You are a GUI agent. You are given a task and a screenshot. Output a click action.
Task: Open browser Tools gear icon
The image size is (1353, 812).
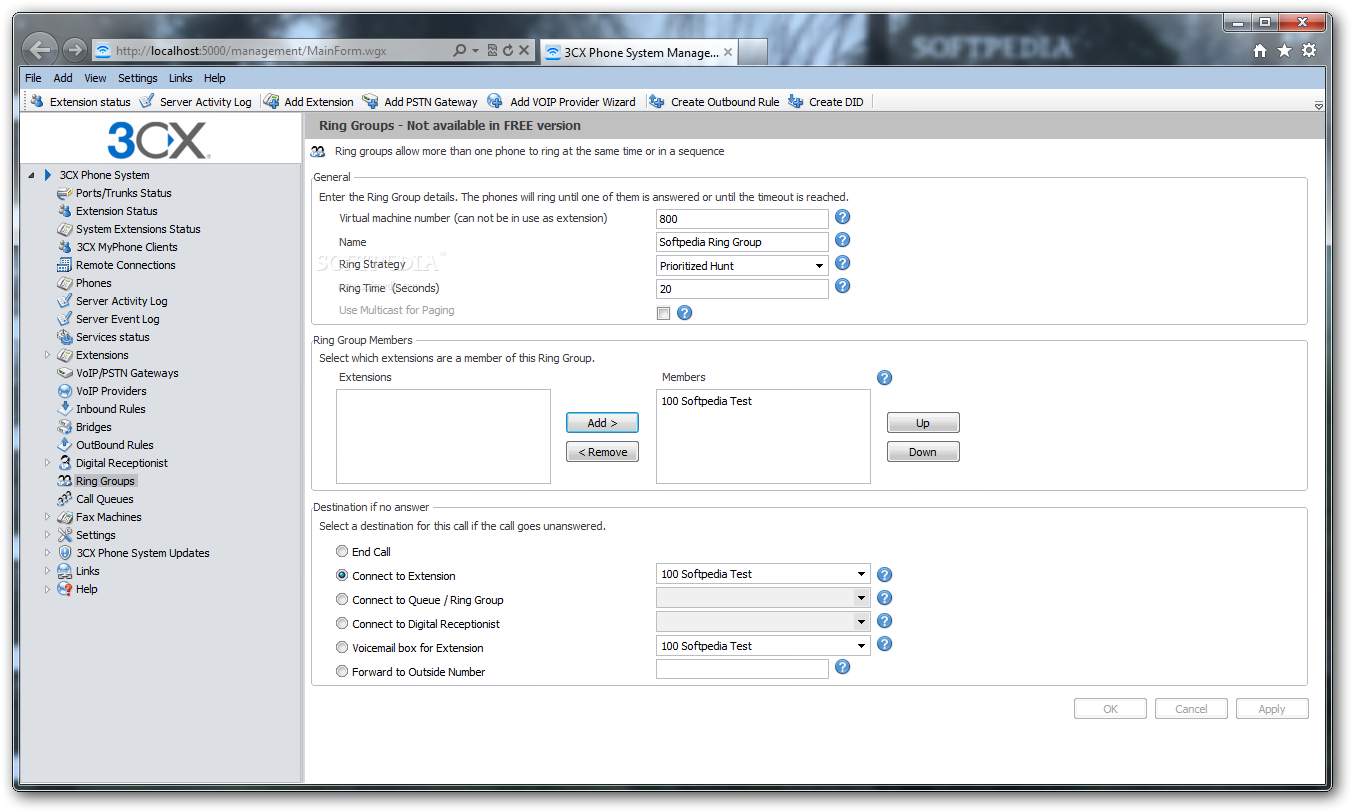click(1309, 51)
